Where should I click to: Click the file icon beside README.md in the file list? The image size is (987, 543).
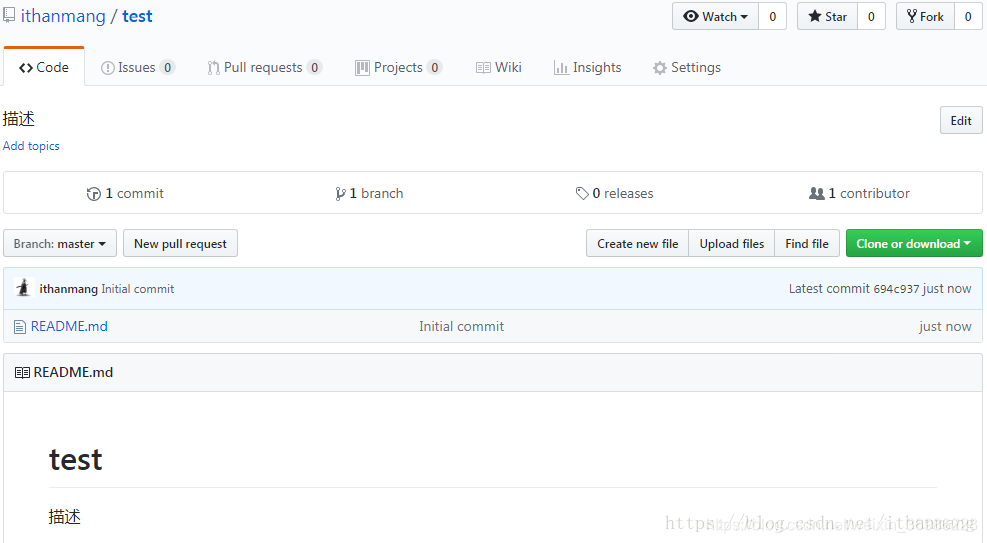click(20, 327)
